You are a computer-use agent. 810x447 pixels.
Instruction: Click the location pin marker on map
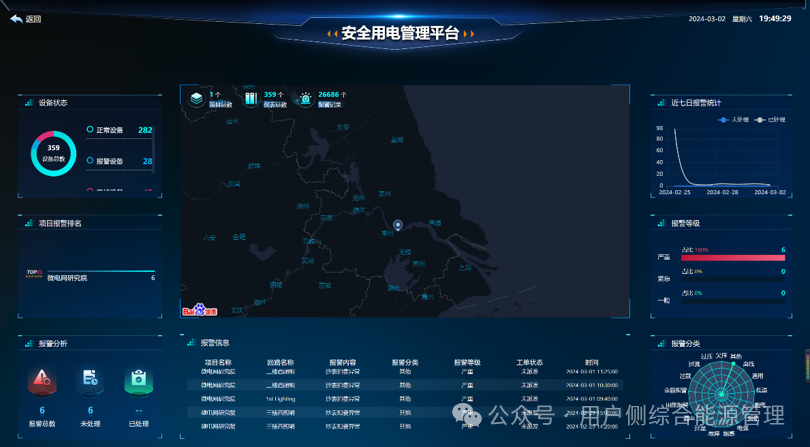pyautogui.click(x=398, y=225)
